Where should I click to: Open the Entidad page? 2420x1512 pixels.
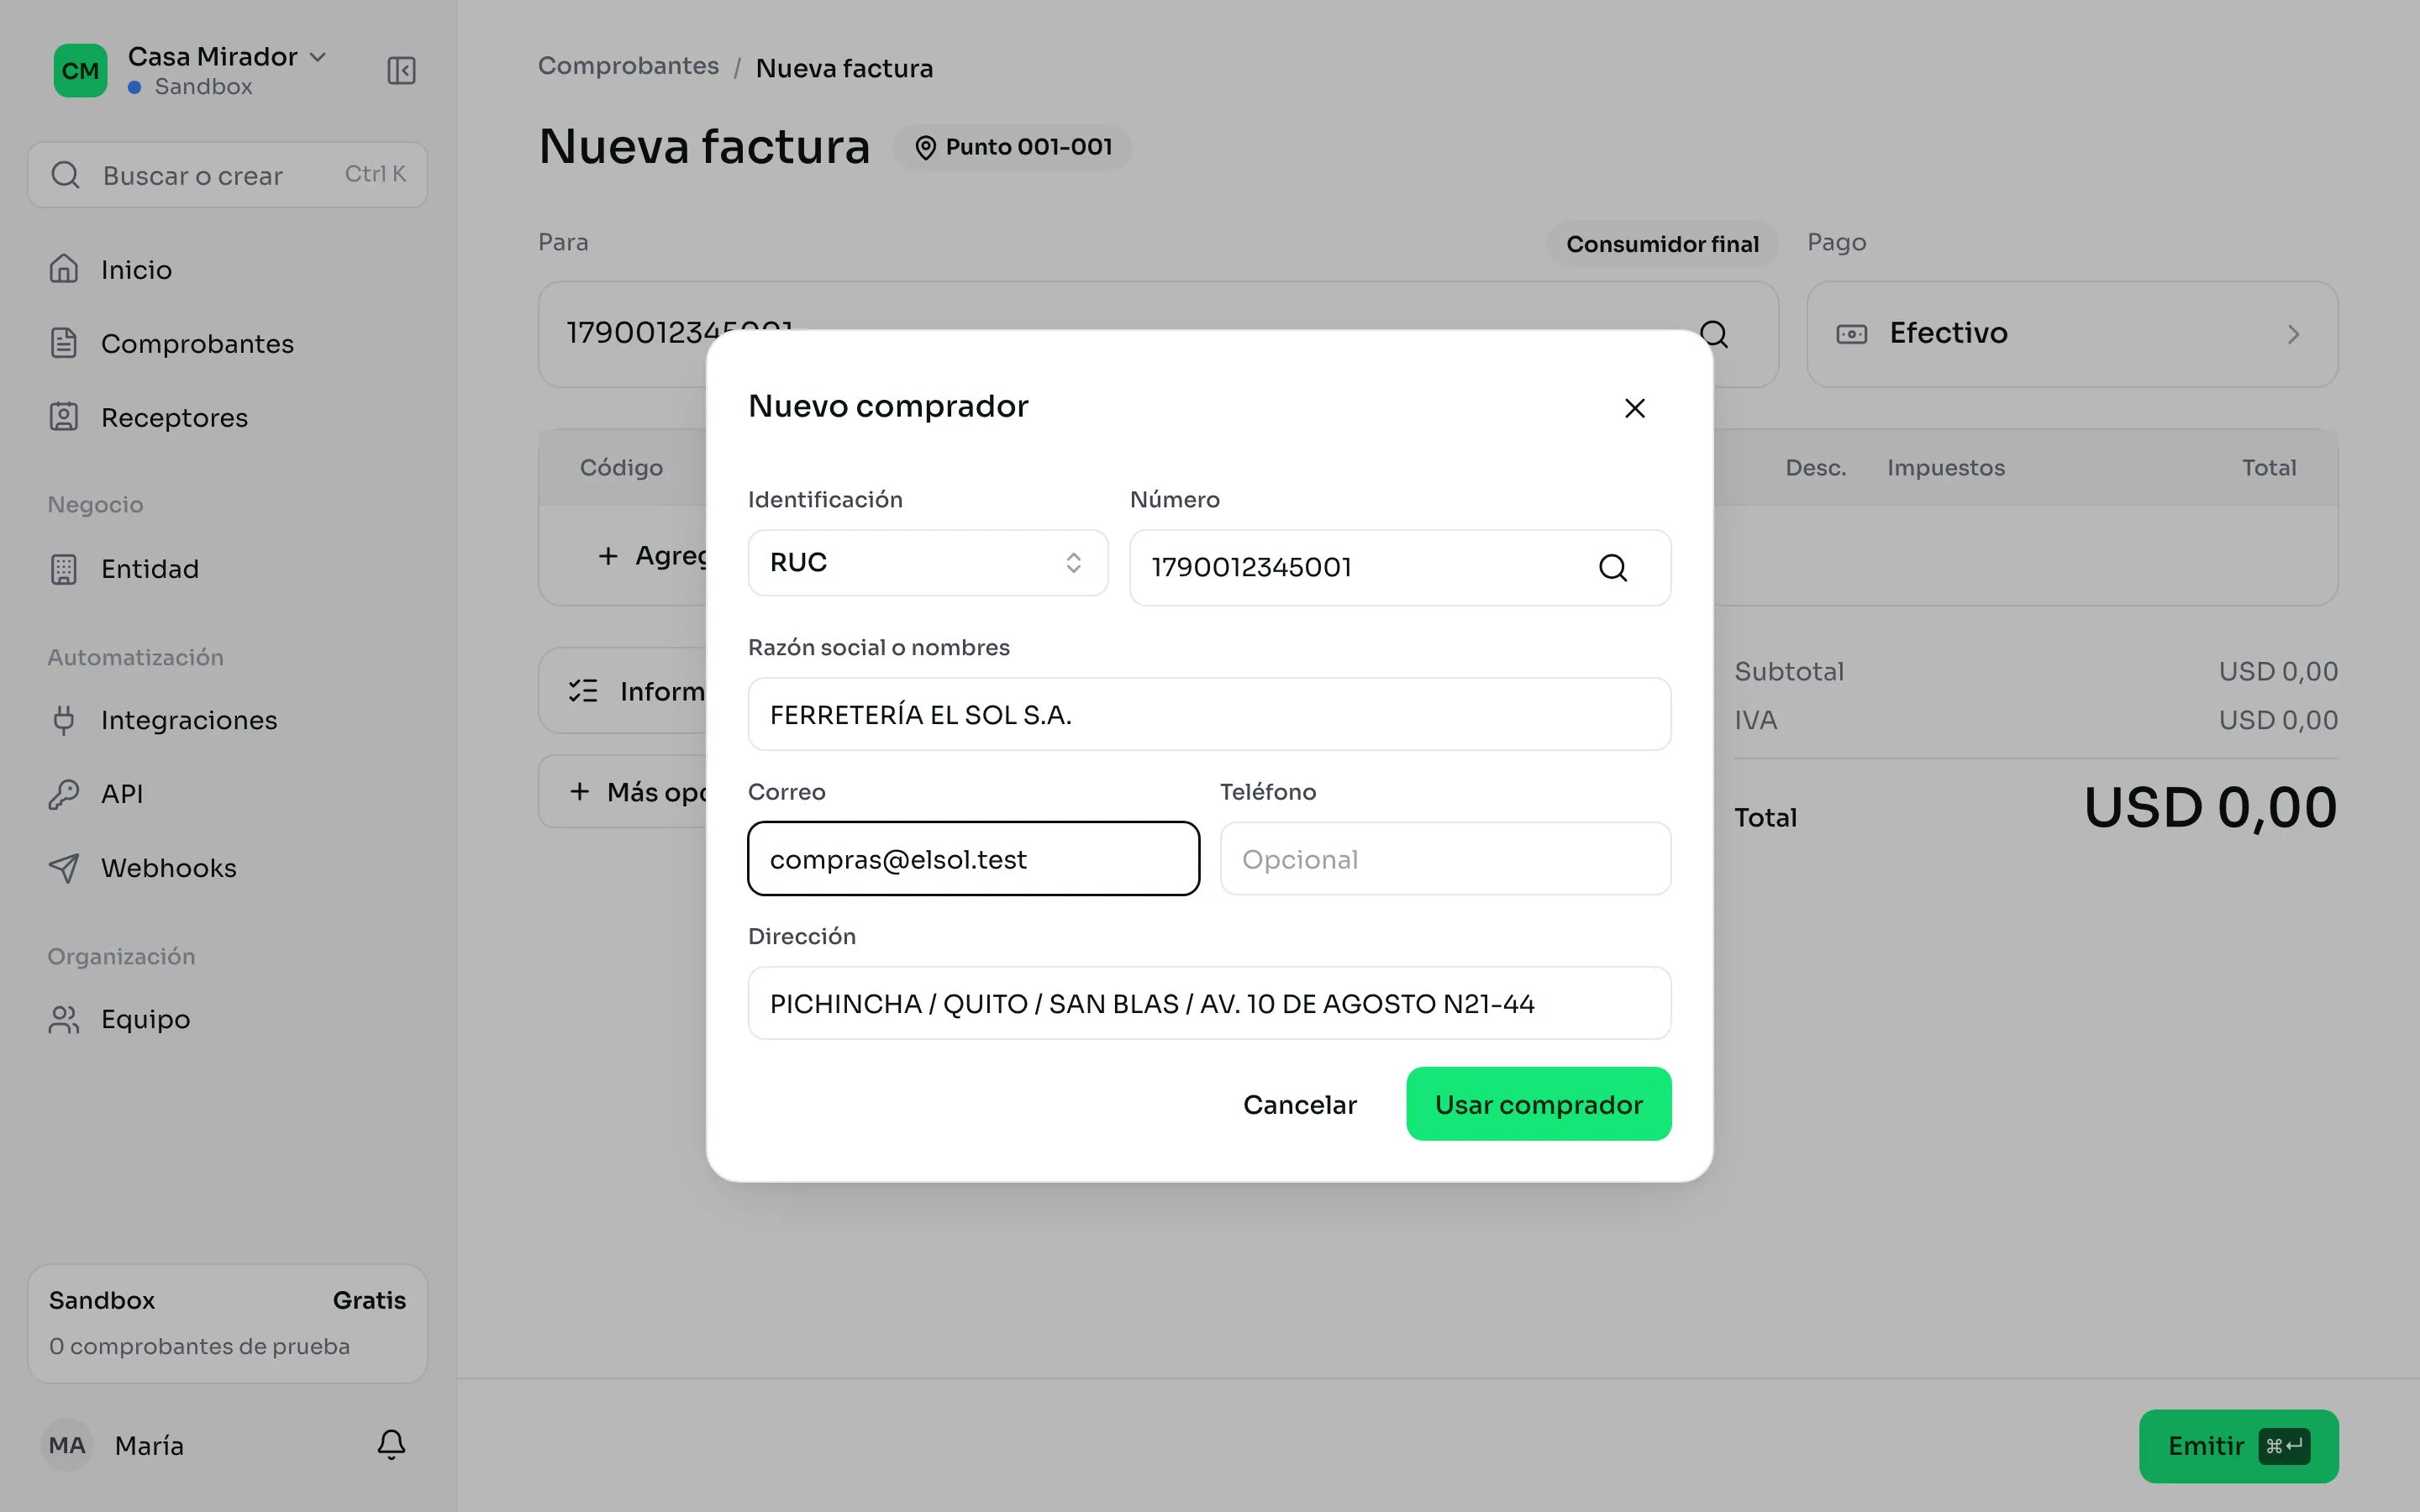coord(228,568)
